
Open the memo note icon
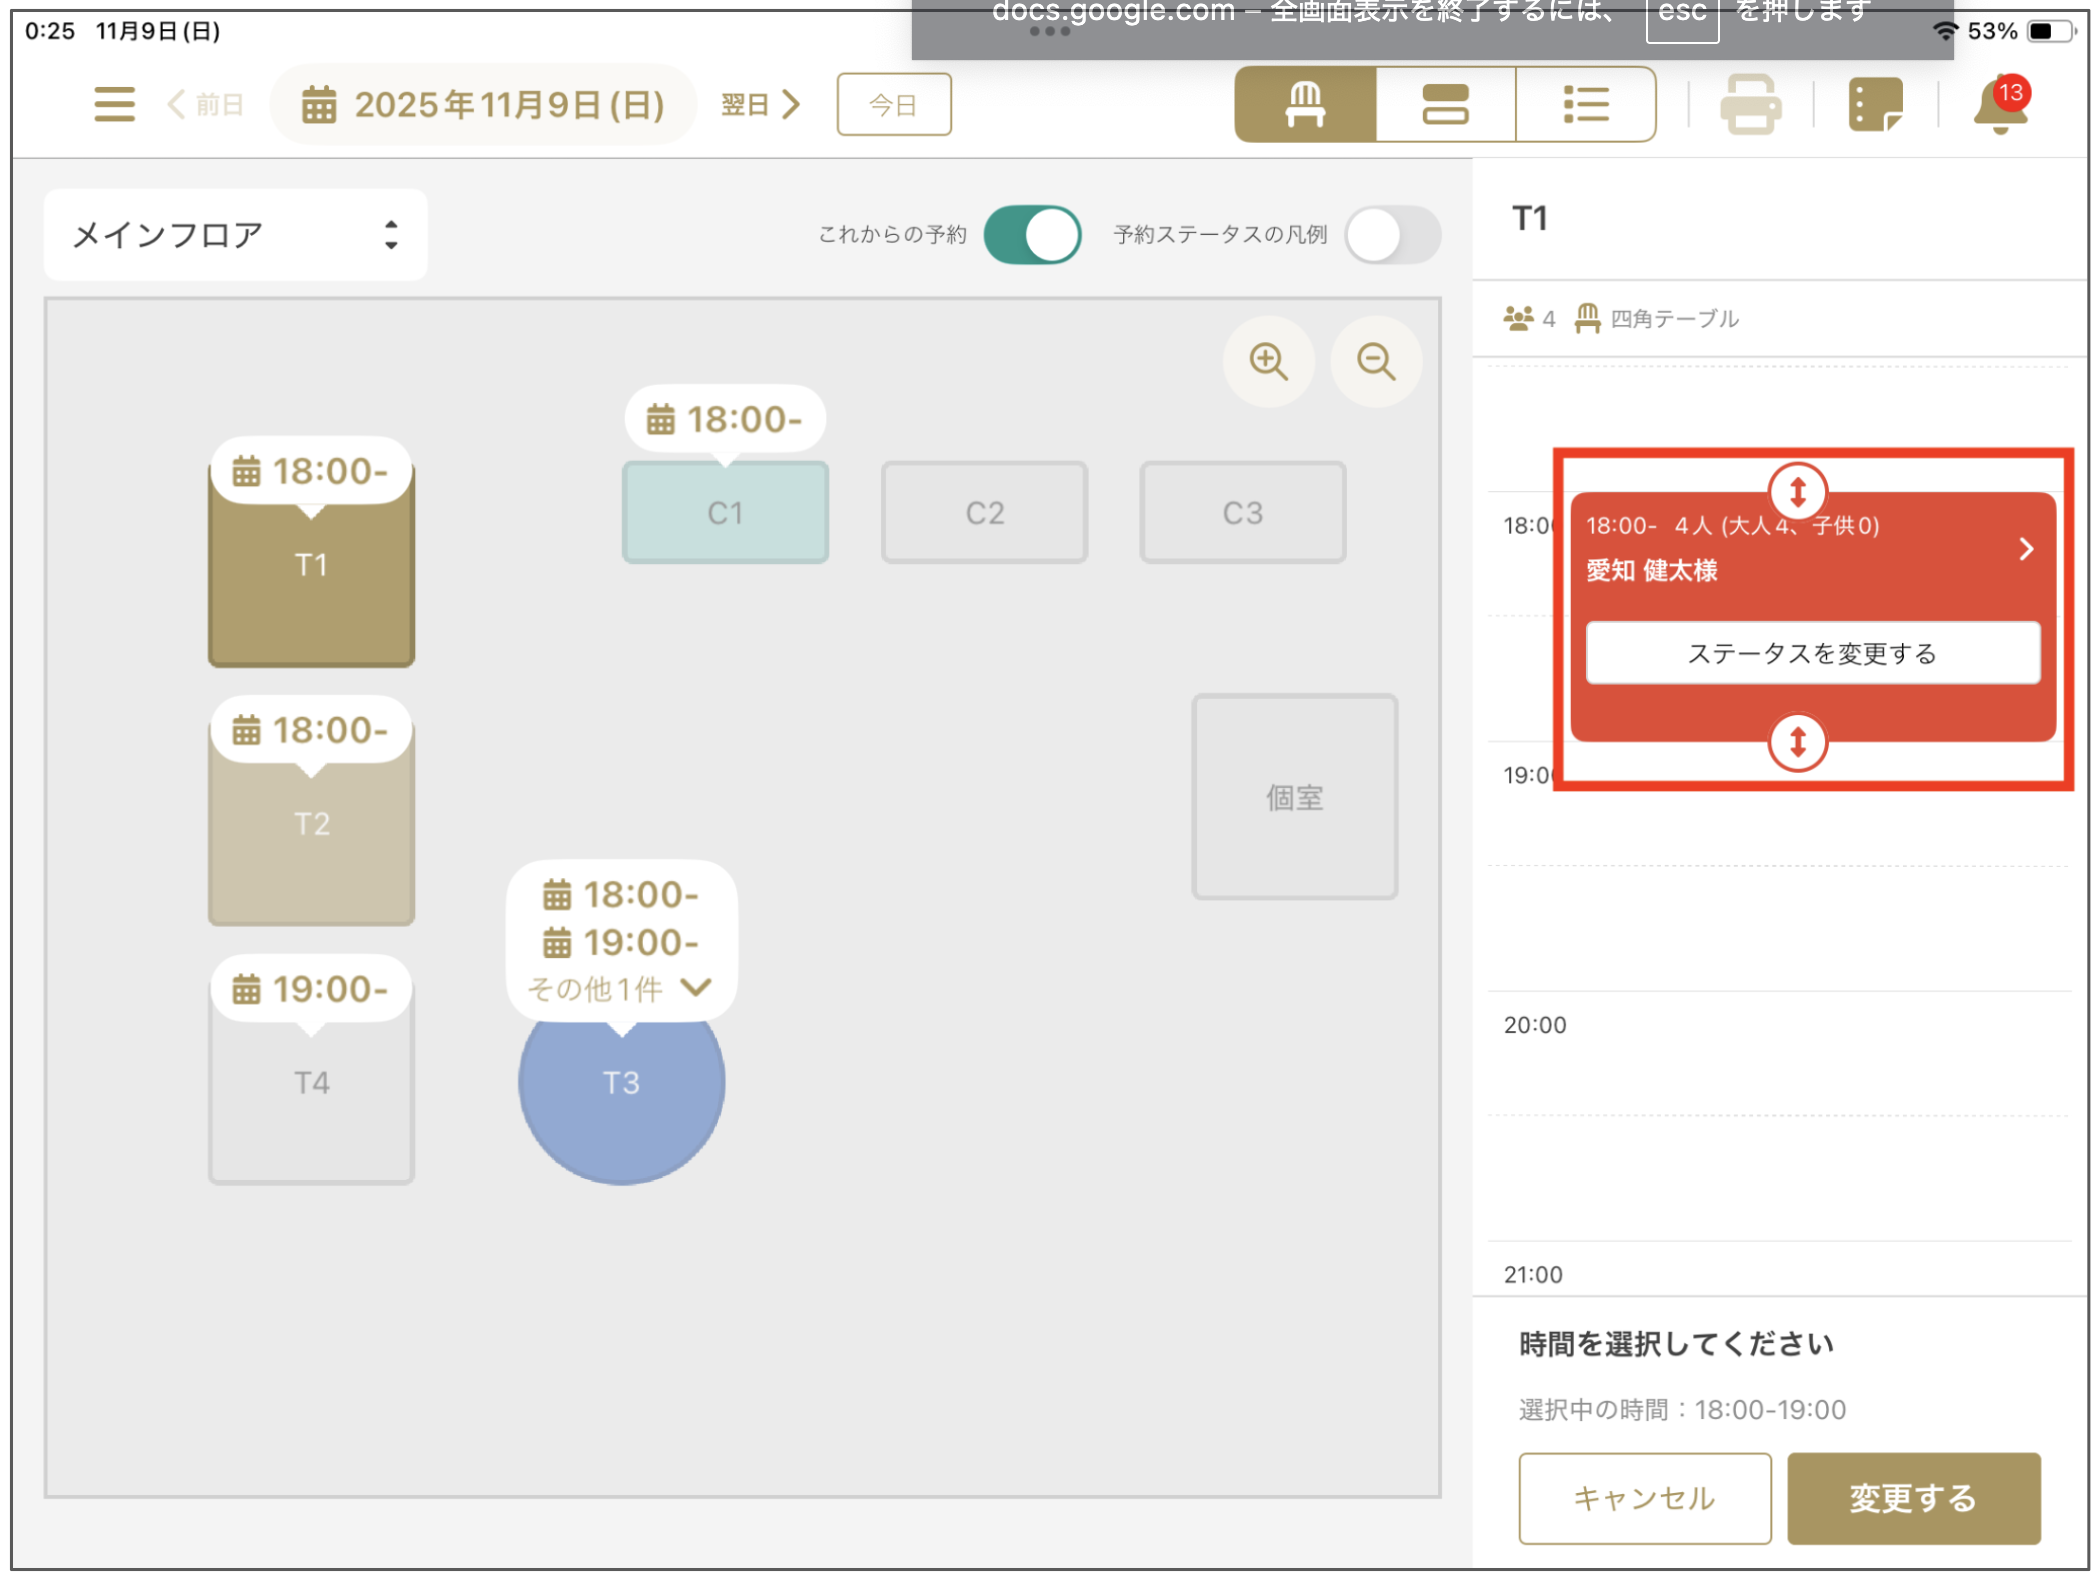(1874, 104)
